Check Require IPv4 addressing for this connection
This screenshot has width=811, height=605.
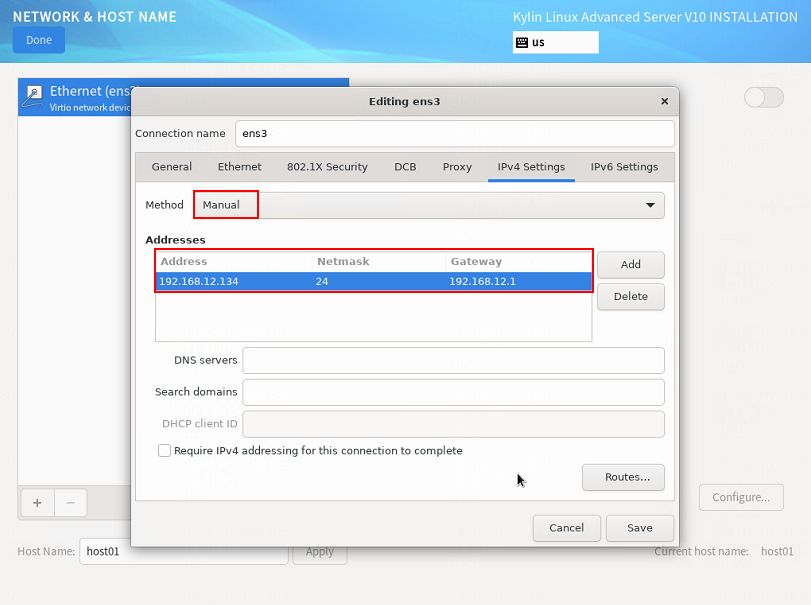(x=164, y=450)
